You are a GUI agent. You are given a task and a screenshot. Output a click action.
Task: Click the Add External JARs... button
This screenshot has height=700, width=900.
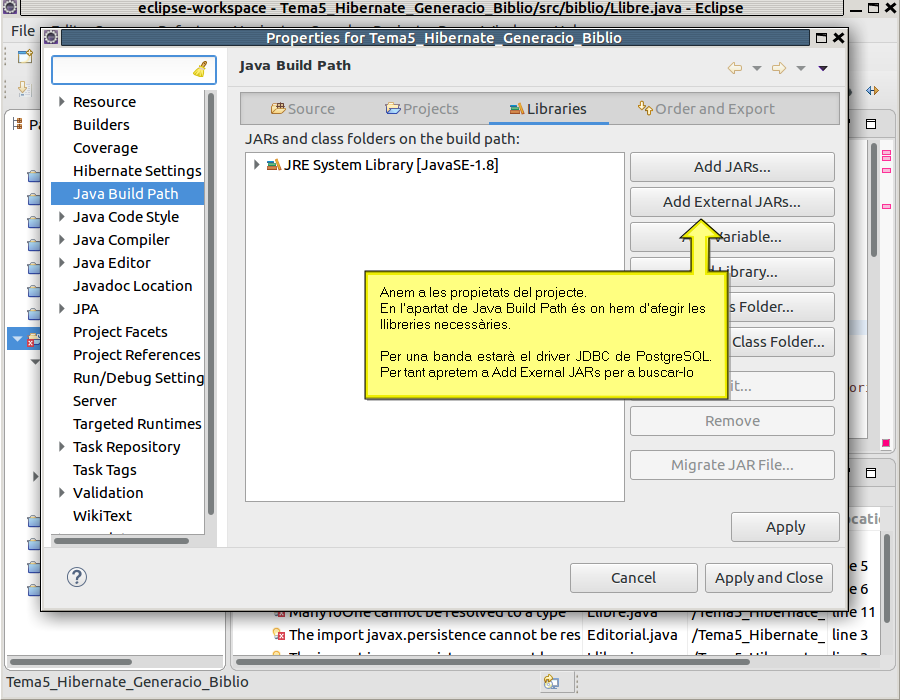pos(732,202)
